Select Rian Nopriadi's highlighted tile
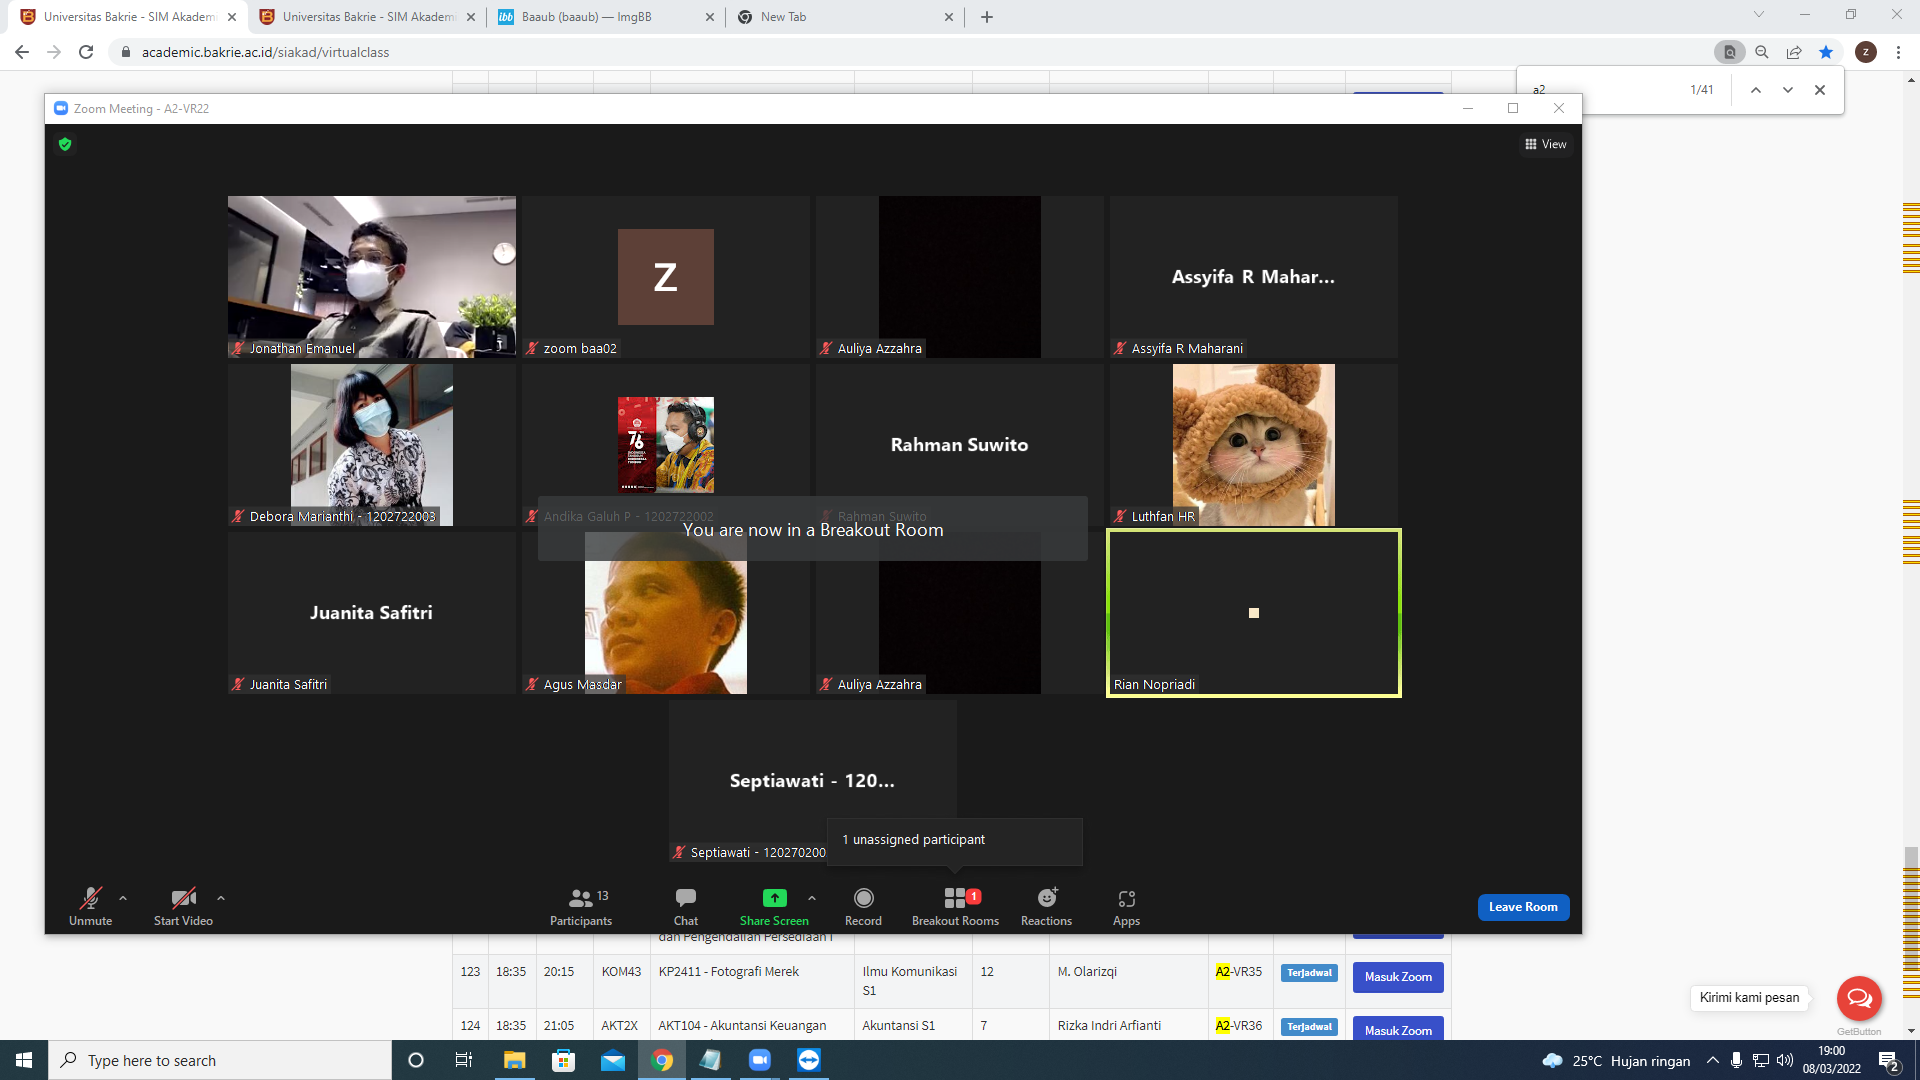The image size is (1920, 1080). [1254, 613]
